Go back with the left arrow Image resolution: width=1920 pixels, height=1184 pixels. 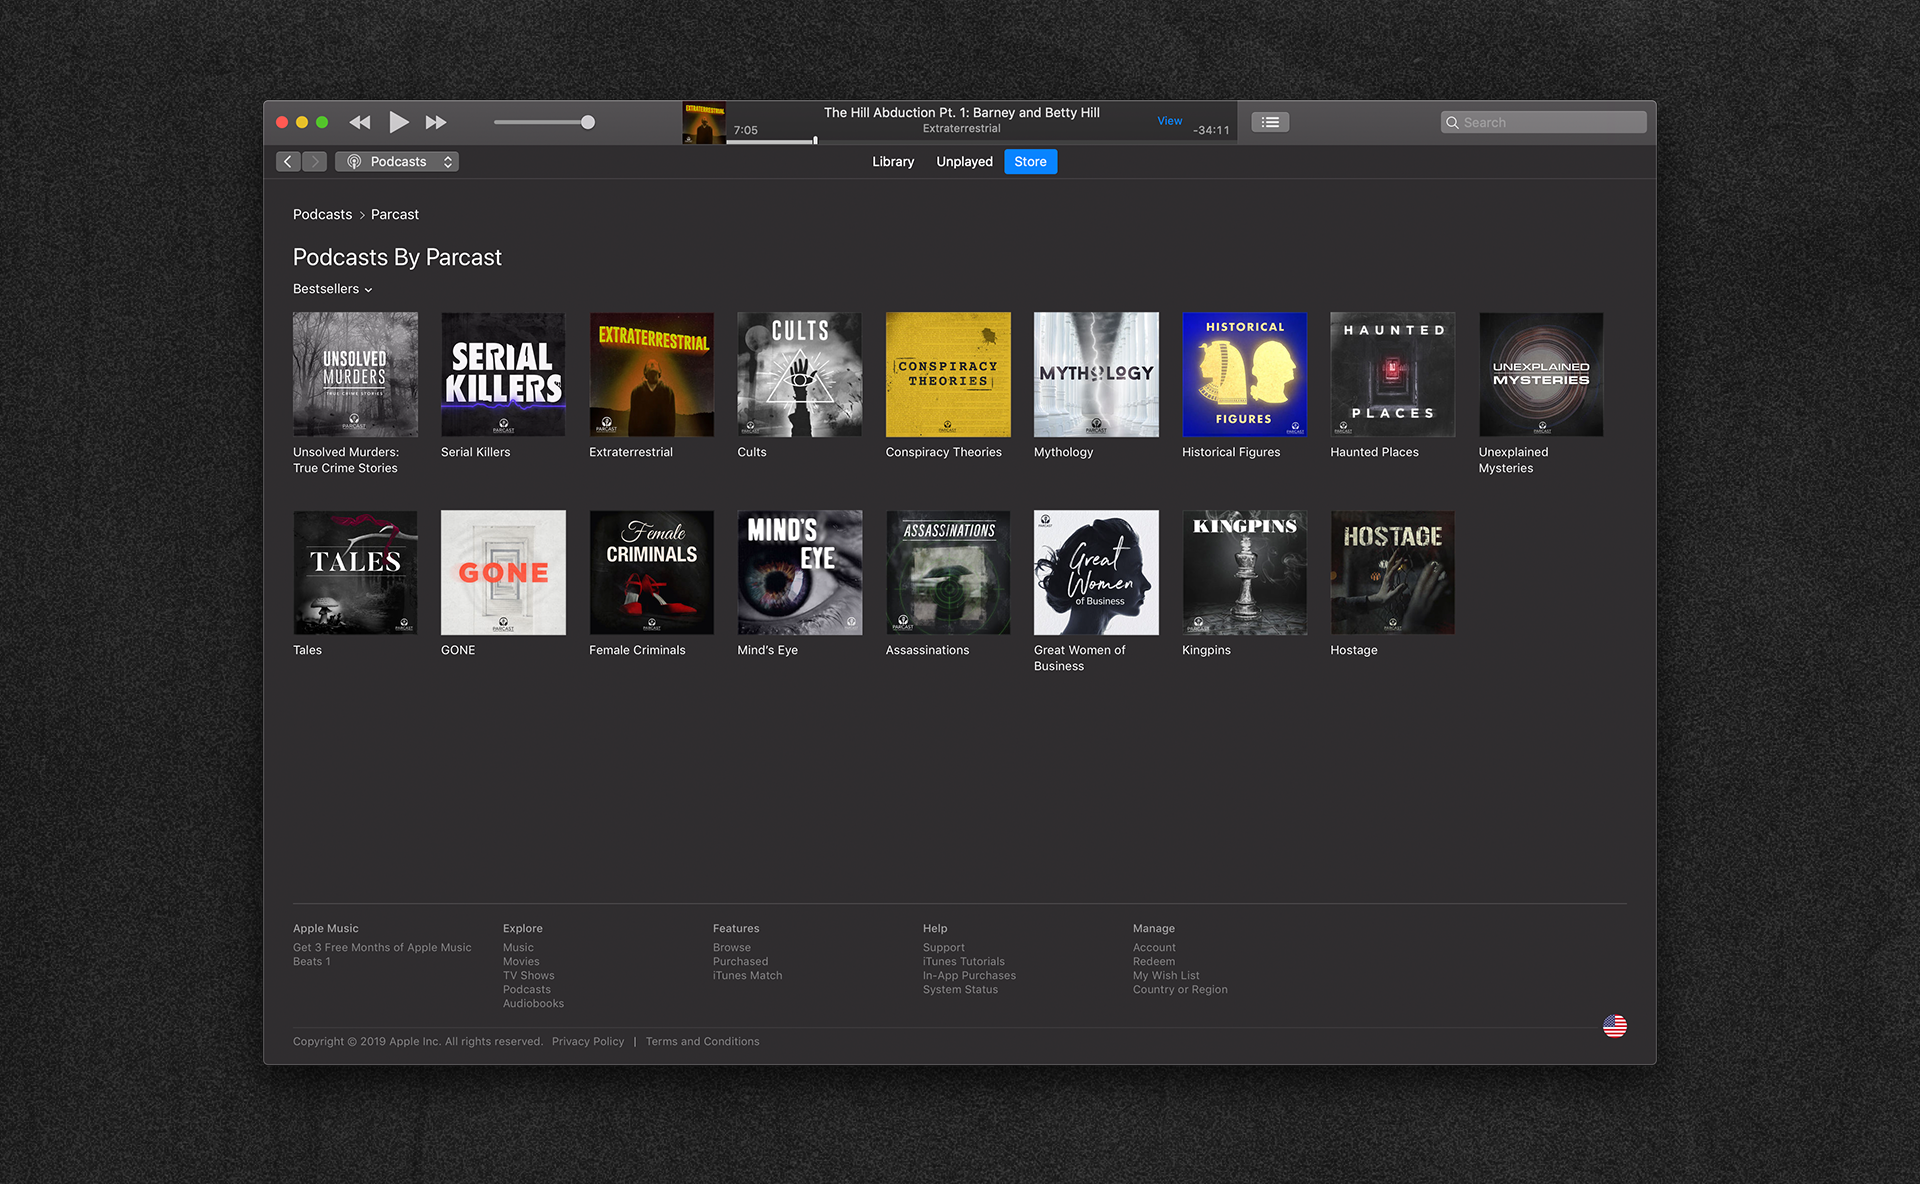pyautogui.click(x=288, y=161)
